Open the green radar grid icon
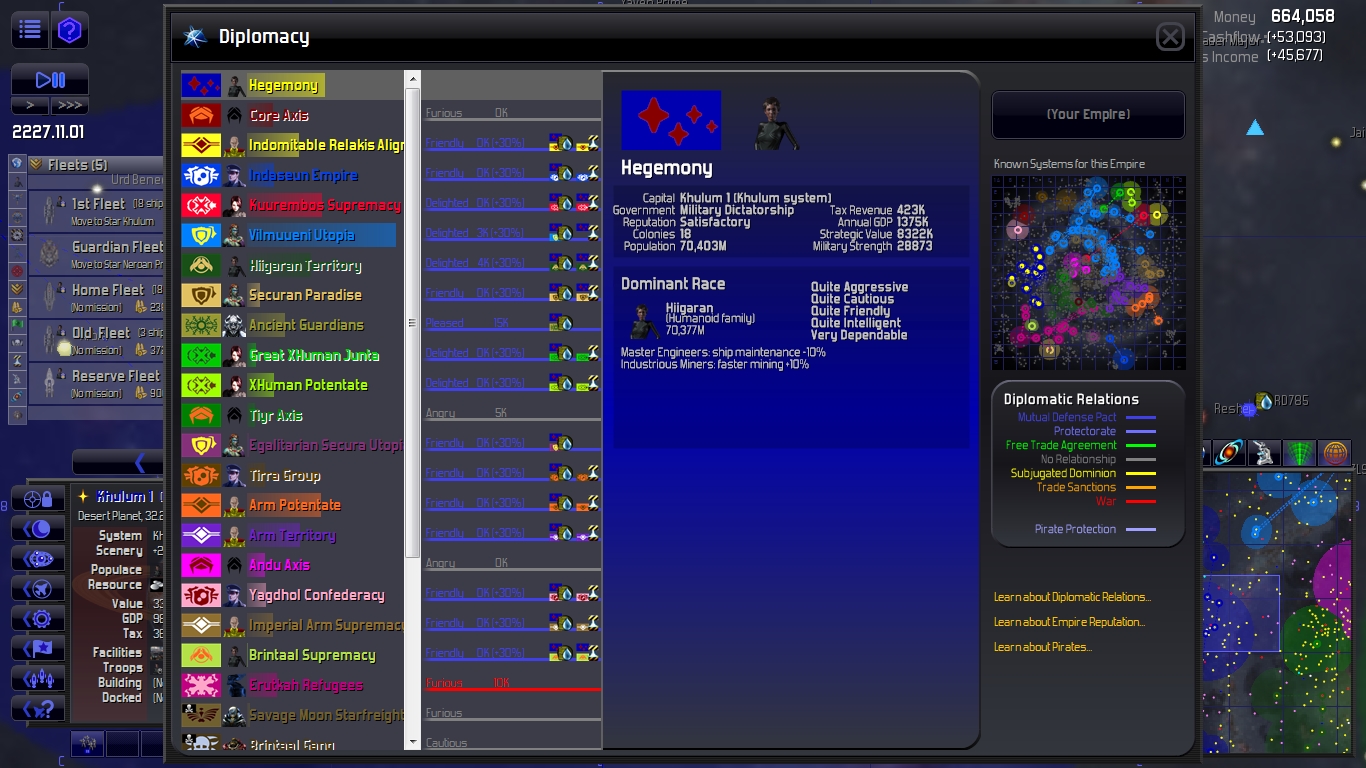 tap(1300, 453)
